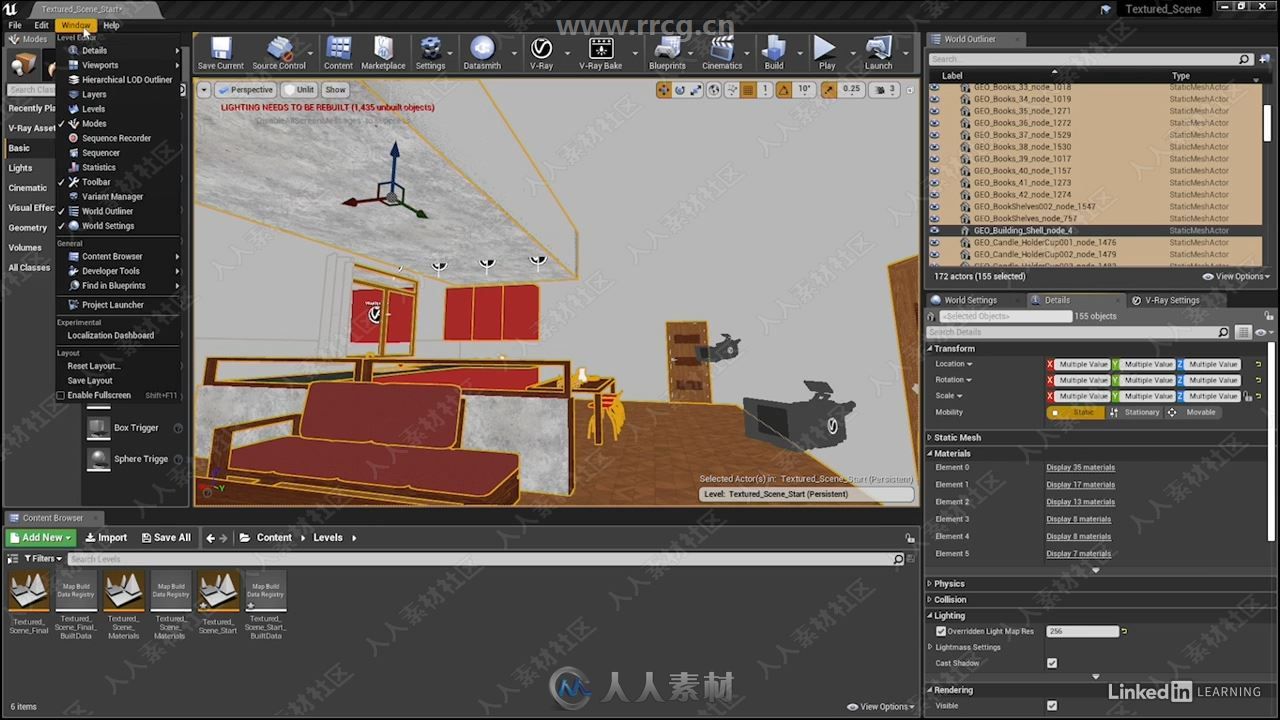Open Source Control from the toolbar

[279, 54]
